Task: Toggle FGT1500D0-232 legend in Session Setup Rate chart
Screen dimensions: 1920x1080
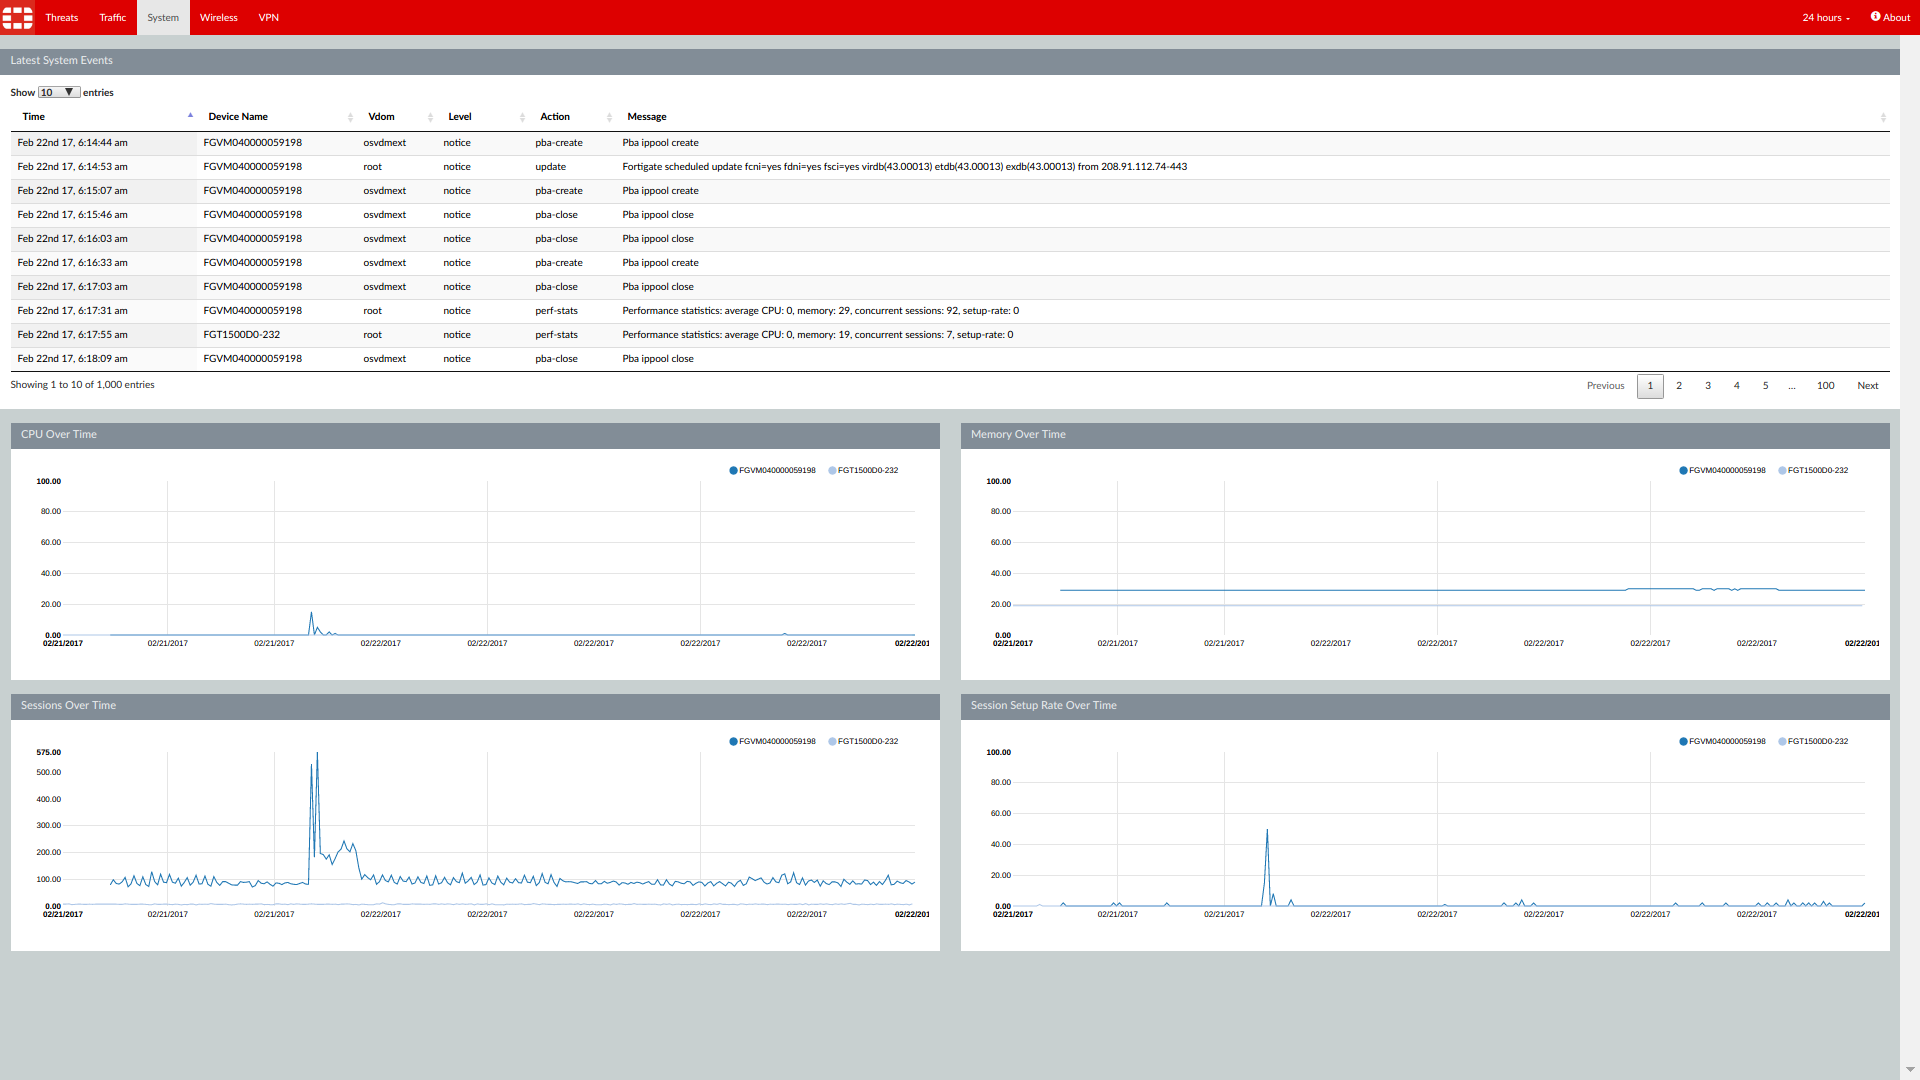Action: click(x=1813, y=741)
